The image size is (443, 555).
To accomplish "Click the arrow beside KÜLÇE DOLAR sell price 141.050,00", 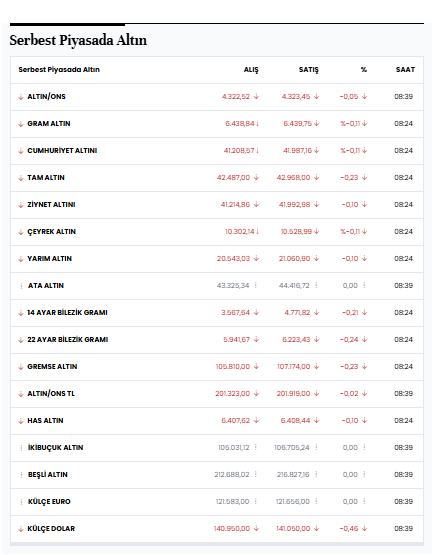I will pyautogui.click(x=316, y=528).
